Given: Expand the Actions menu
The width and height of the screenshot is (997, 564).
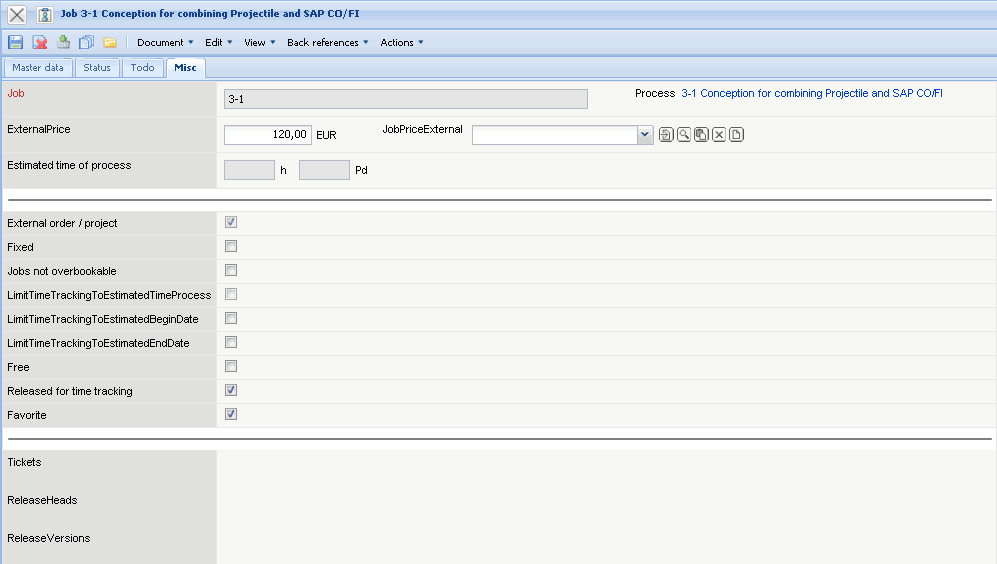Looking at the screenshot, I should 402,43.
